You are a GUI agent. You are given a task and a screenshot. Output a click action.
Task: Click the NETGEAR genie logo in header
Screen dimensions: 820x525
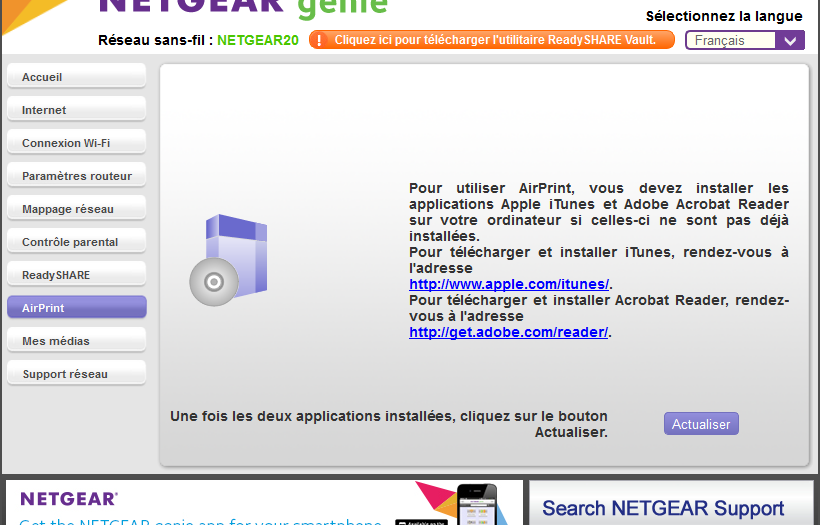pyautogui.click(x=243, y=8)
